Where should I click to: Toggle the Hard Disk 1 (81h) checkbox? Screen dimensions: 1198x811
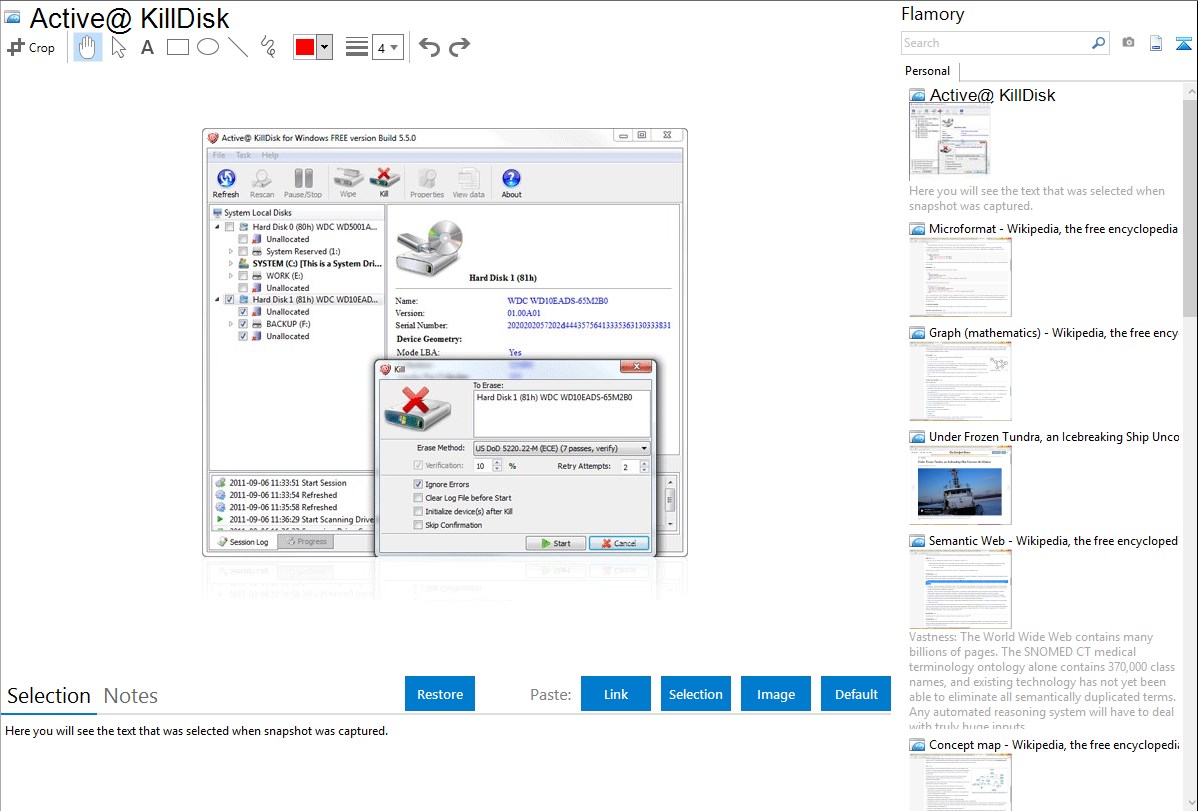[229, 300]
